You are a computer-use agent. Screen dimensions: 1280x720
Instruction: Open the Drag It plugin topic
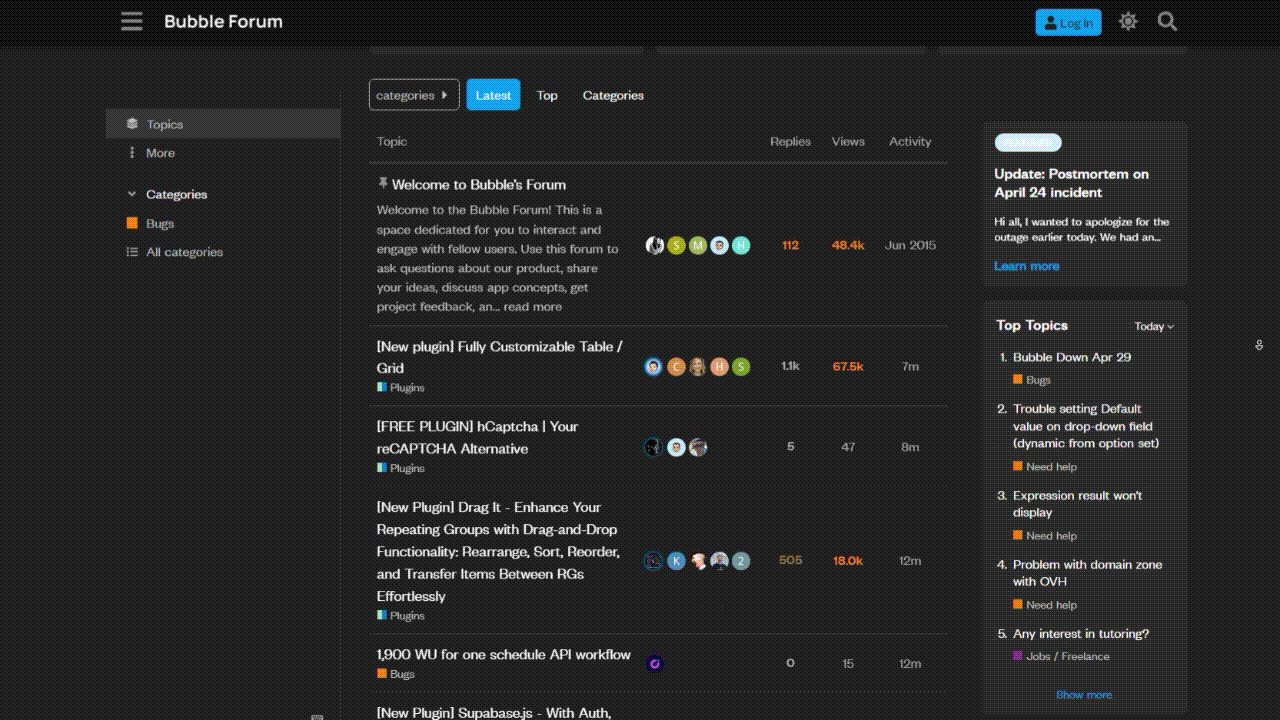tap(499, 551)
